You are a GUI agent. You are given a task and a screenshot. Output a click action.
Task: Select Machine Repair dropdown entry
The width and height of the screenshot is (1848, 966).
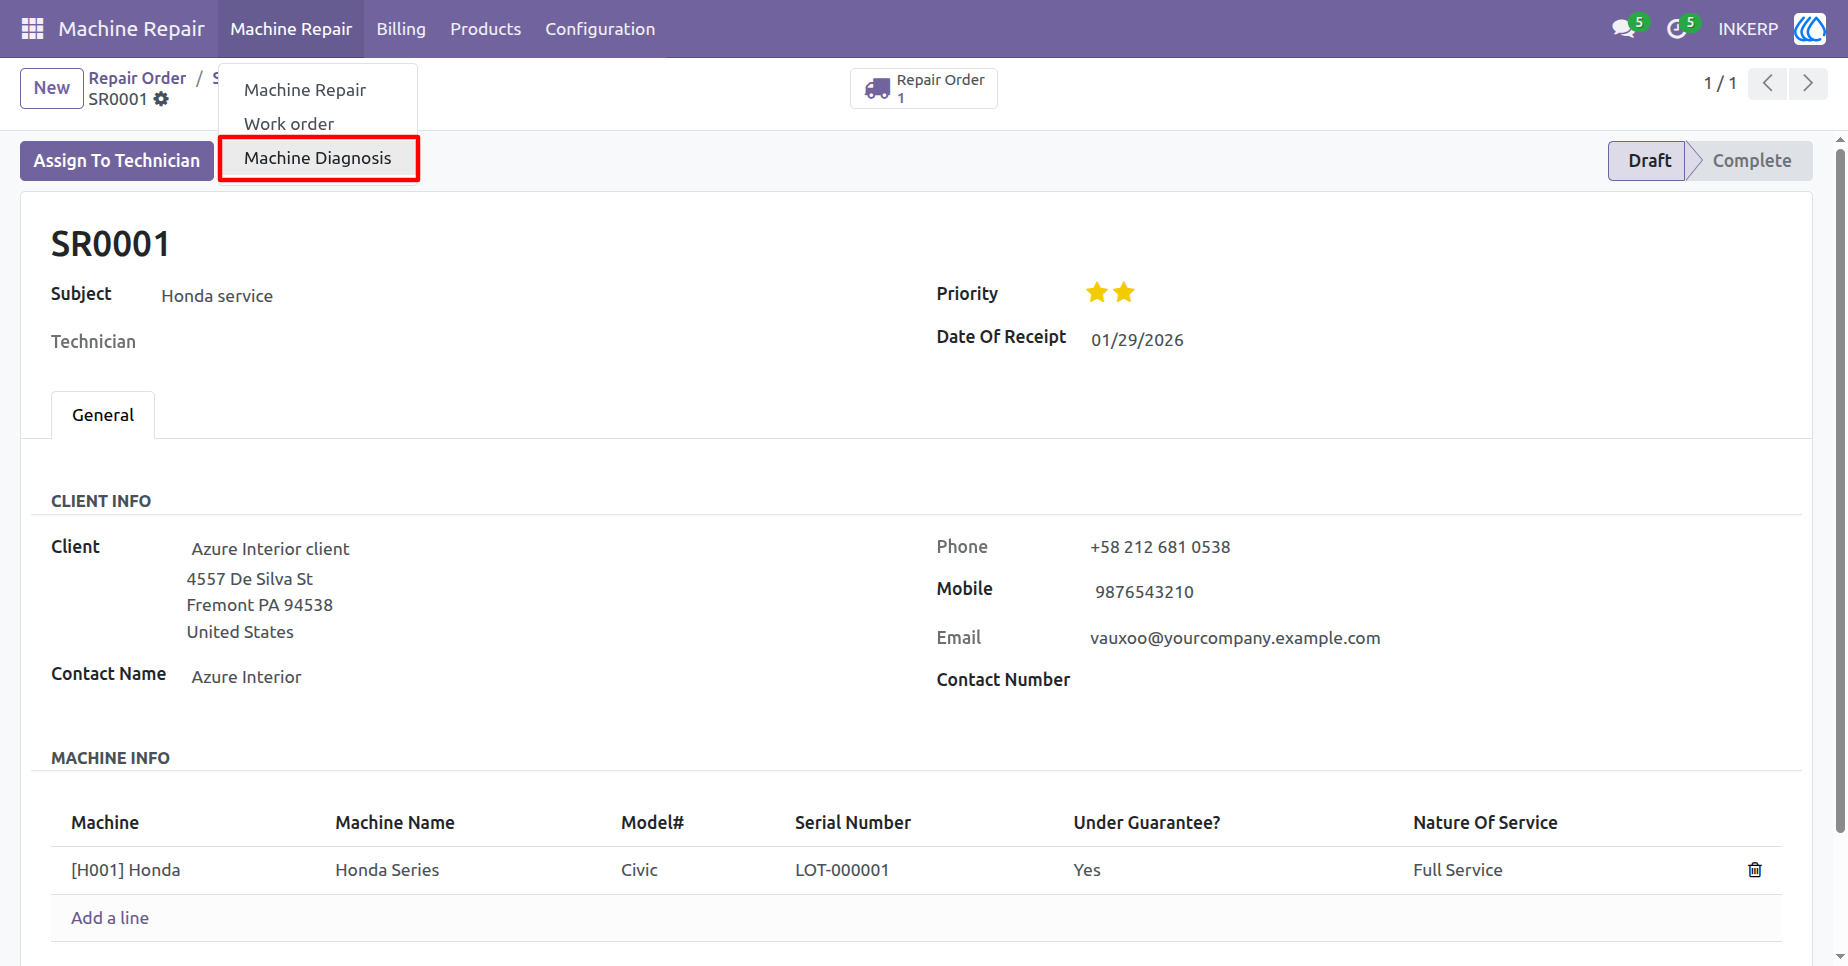click(318, 90)
